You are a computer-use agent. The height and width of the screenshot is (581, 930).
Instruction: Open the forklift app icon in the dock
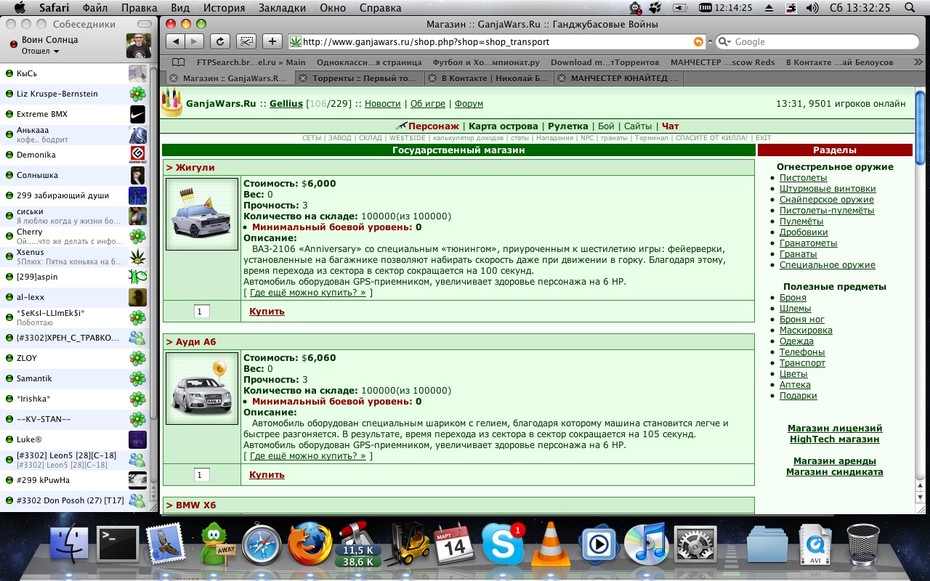coord(408,543)
